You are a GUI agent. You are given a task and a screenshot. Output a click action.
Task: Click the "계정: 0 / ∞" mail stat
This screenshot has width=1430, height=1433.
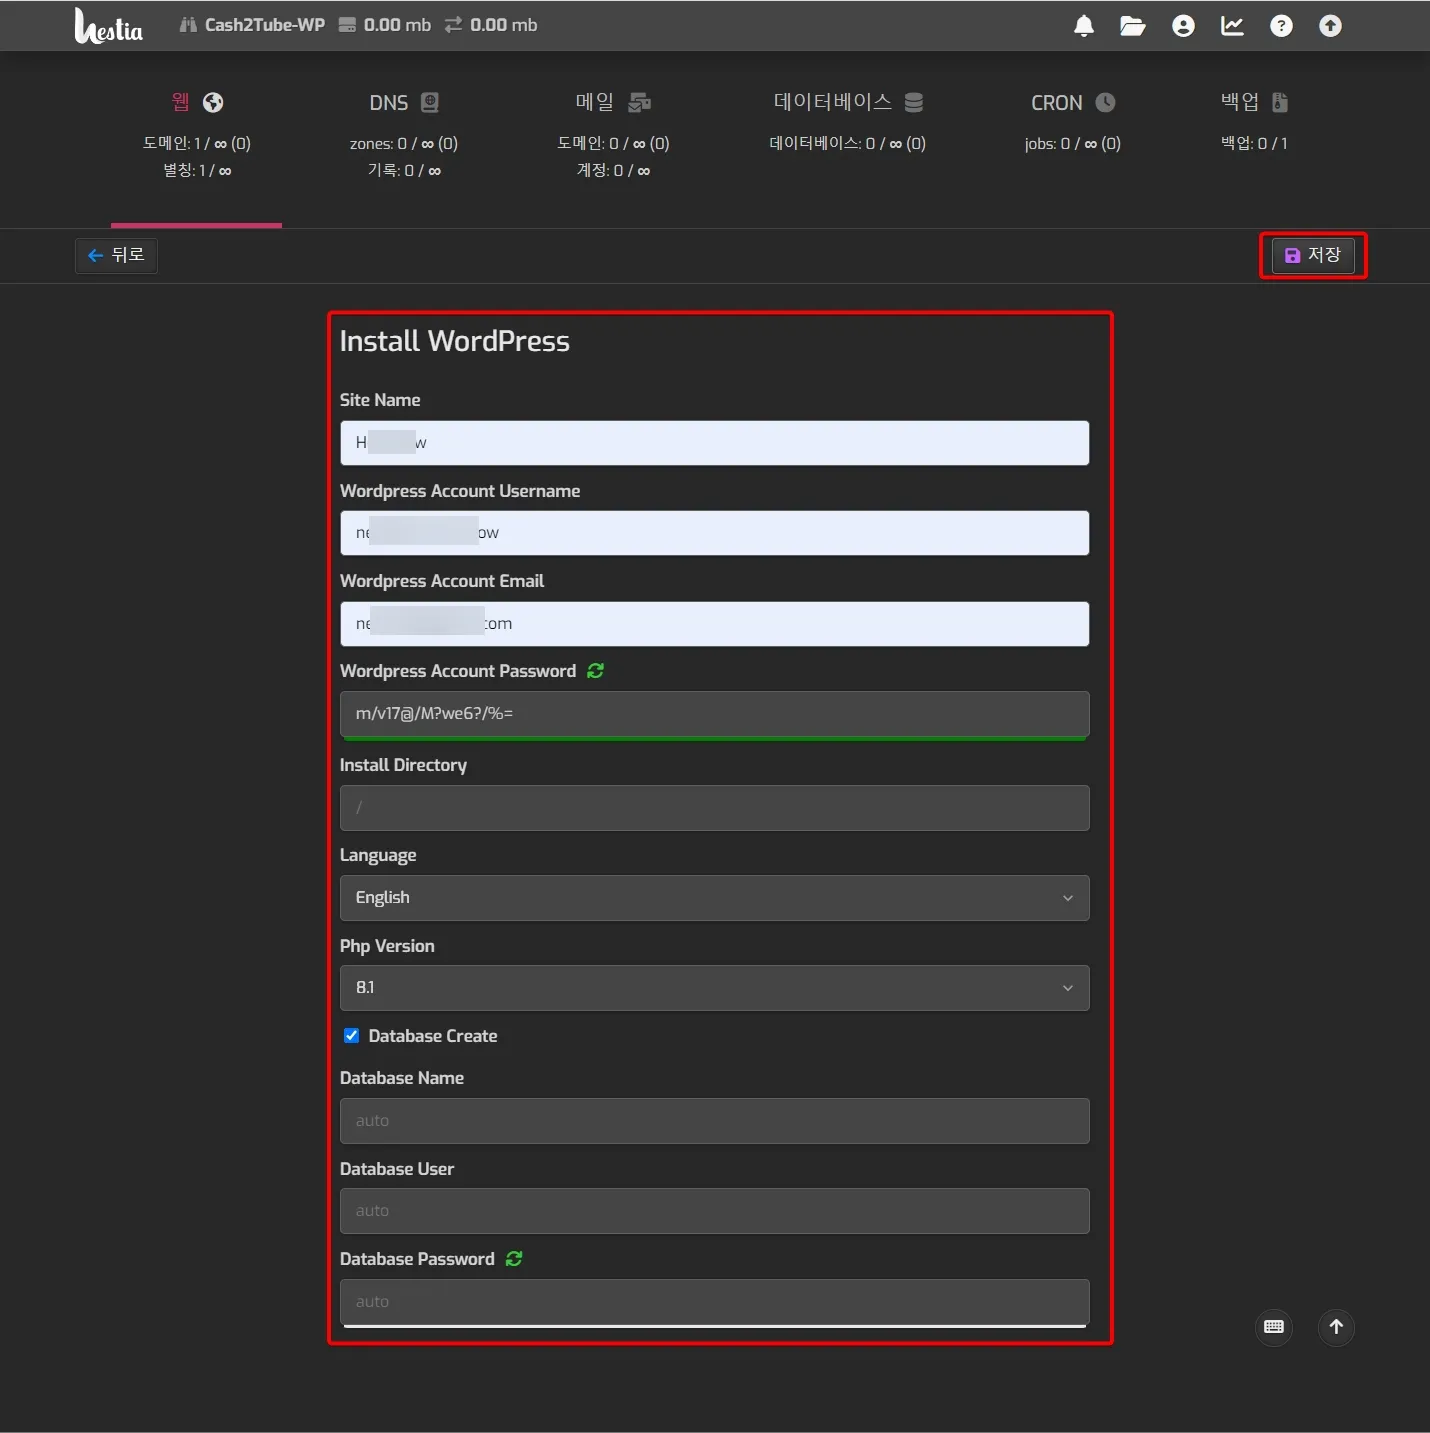click(x=613, y=170)
